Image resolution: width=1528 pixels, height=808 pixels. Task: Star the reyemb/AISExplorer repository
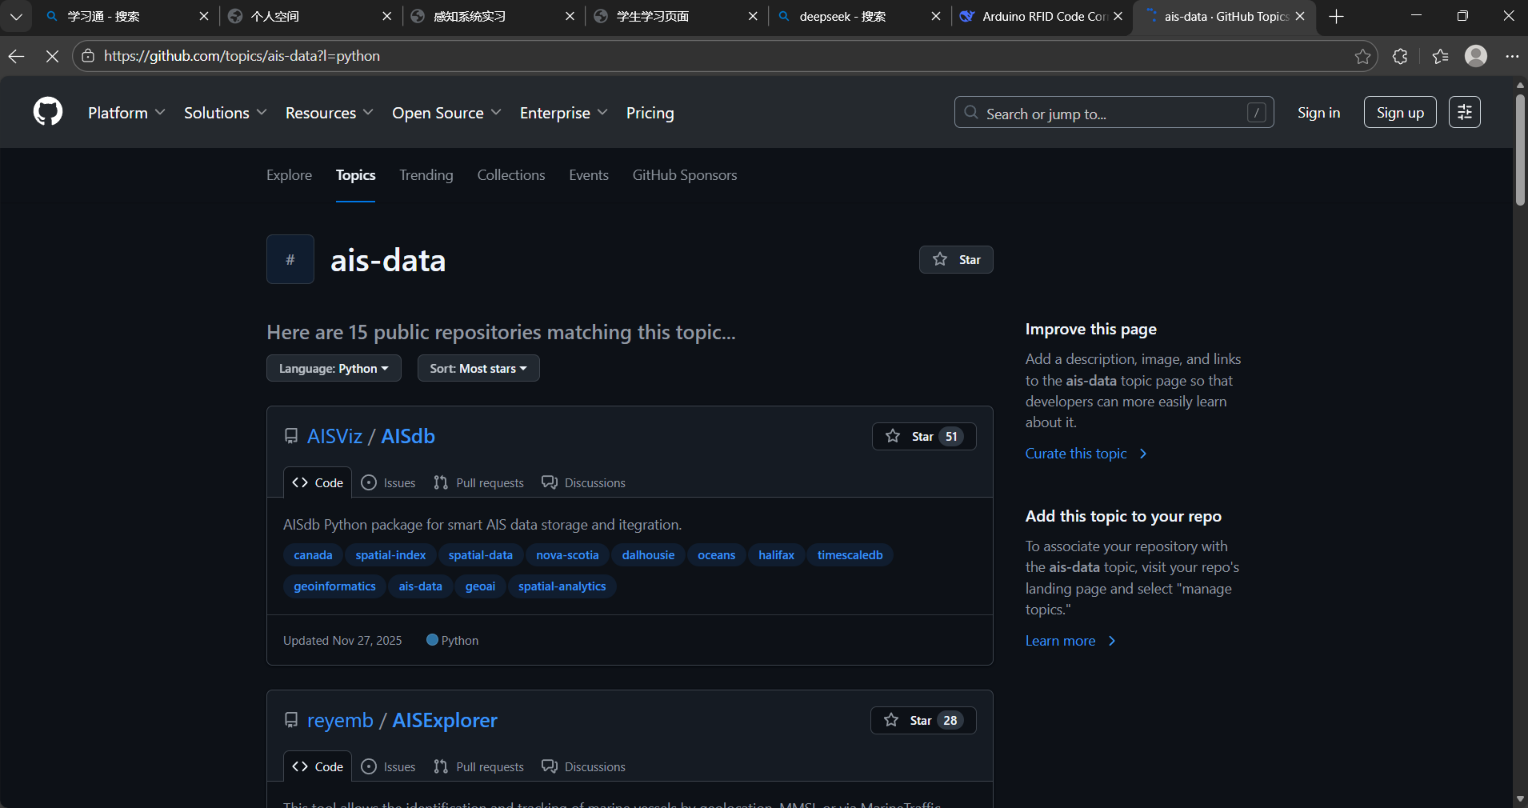923,720
